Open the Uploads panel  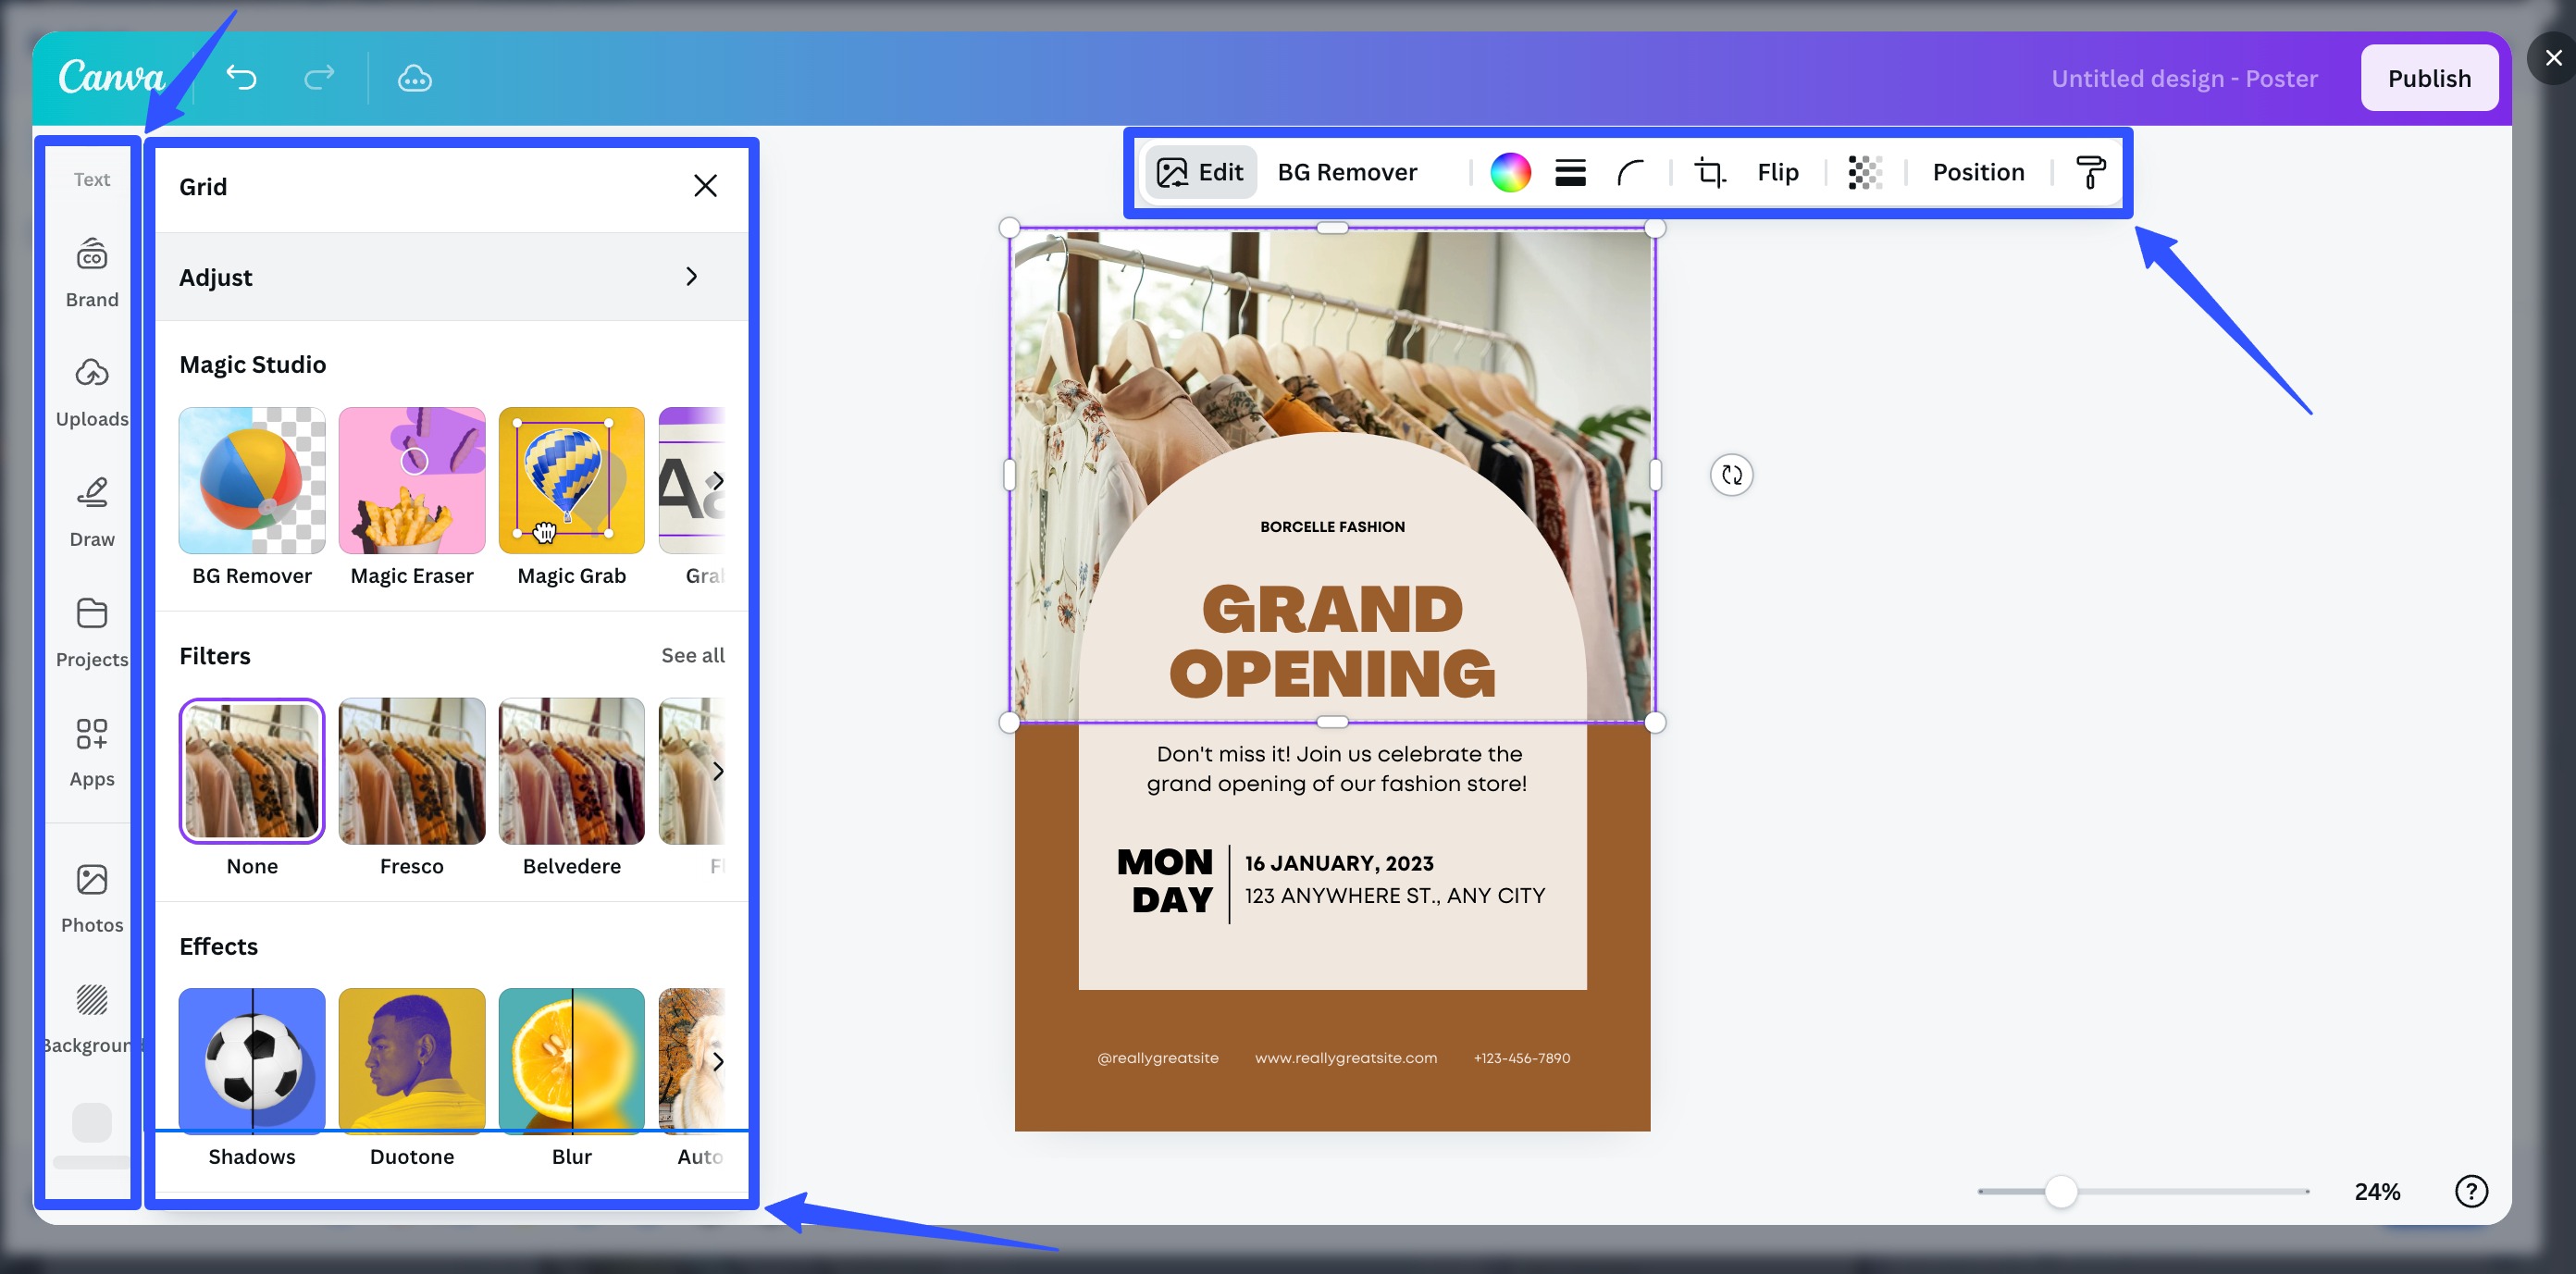[x=91, y=392]
